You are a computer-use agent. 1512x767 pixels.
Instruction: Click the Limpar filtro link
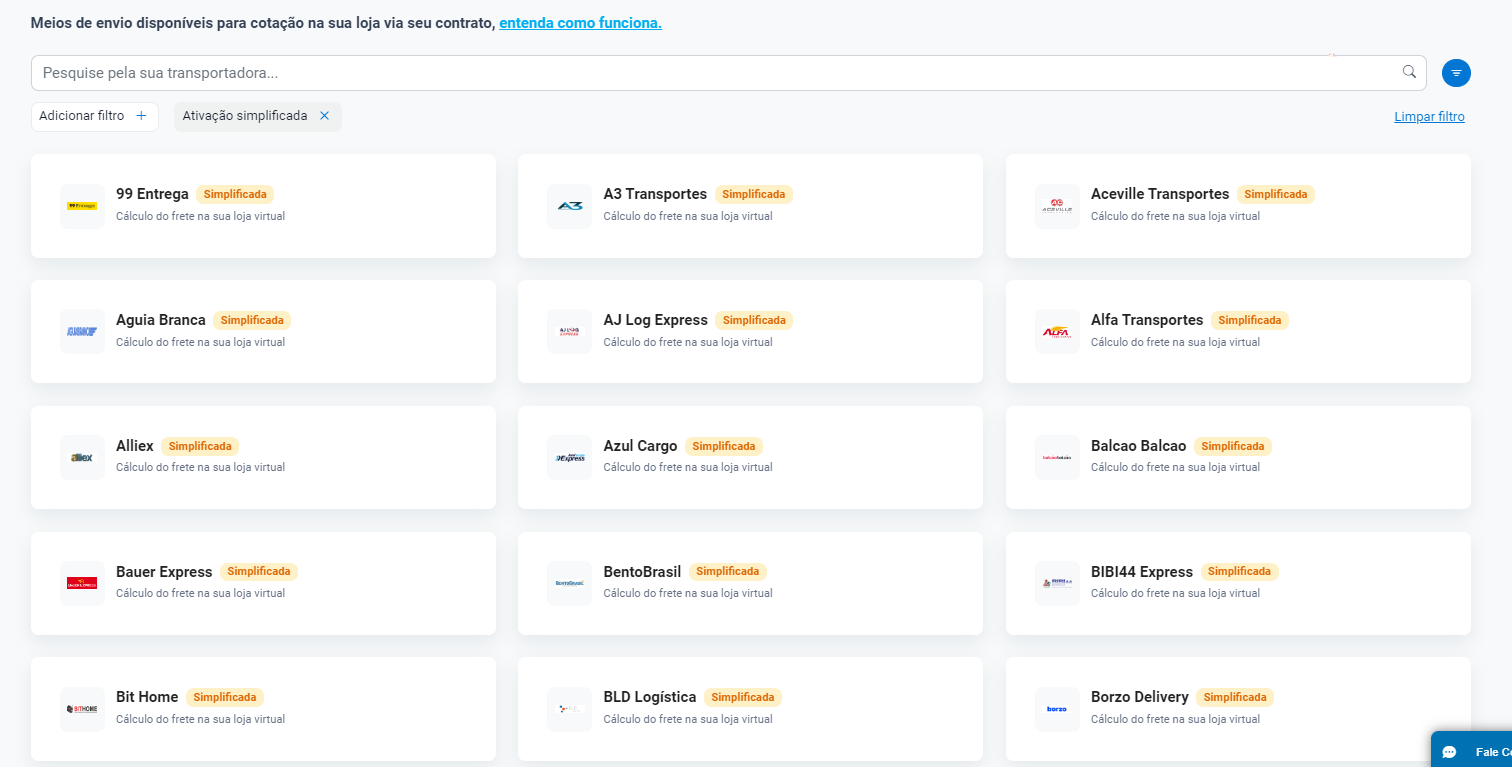(x=1429, y=117)
